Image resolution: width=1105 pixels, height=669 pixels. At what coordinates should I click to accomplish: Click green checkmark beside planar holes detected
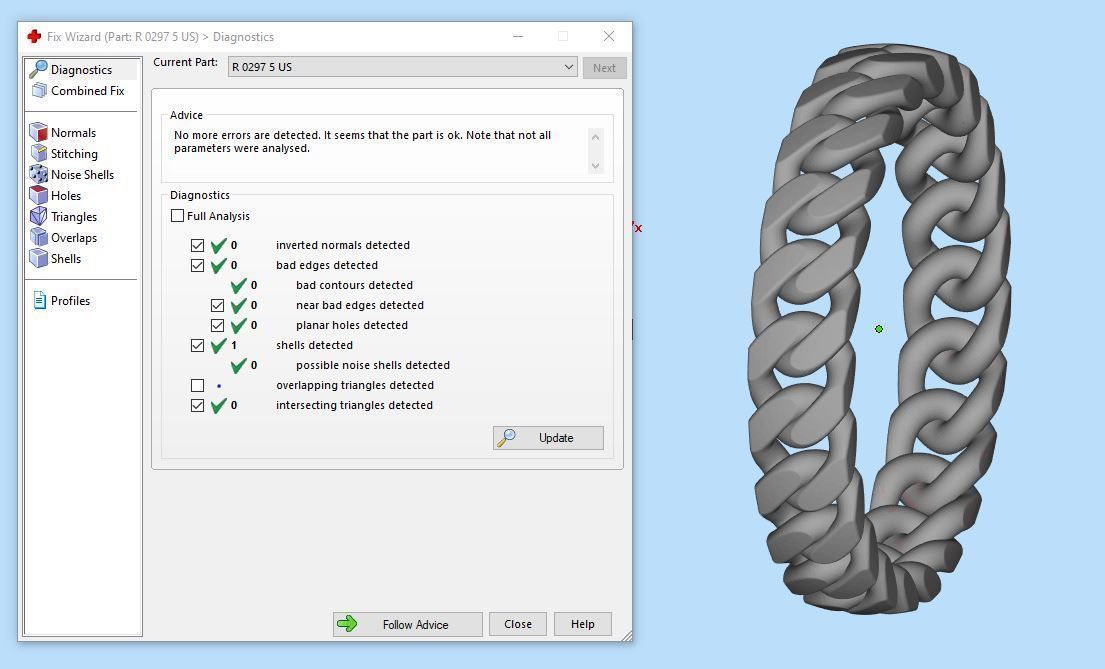[x=238, y=325]
